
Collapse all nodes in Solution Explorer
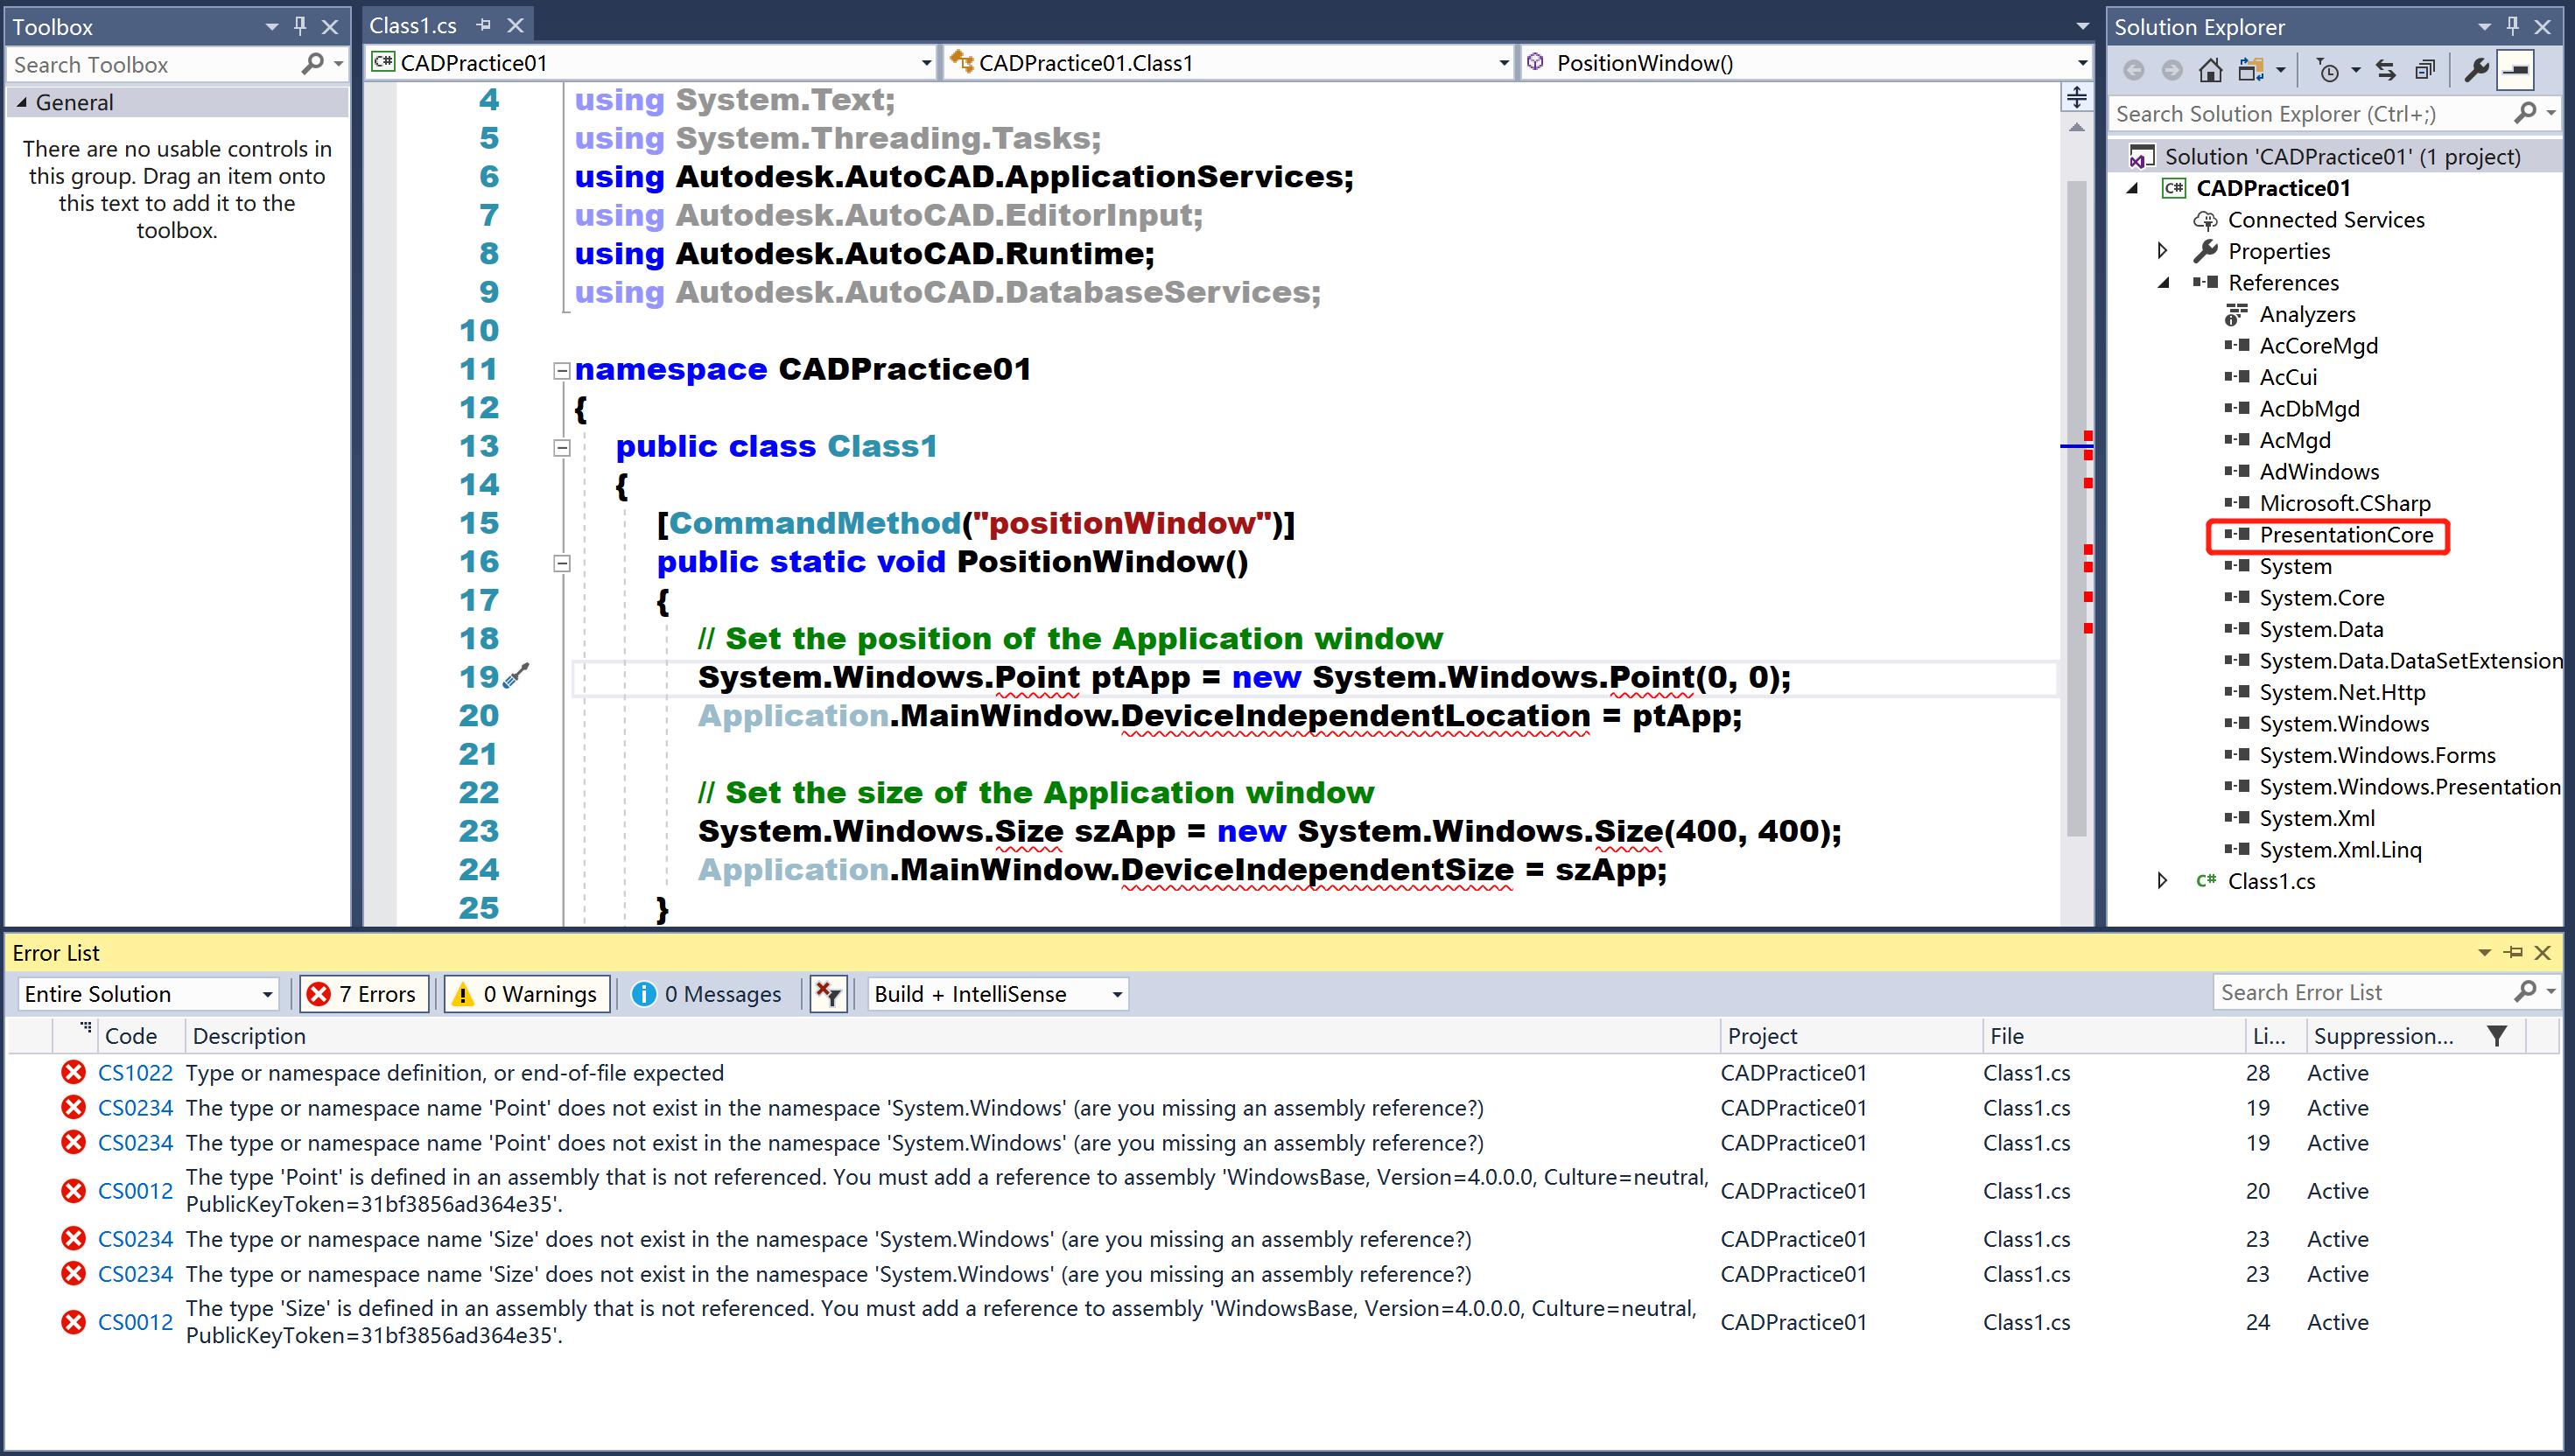tap(2425, 69)
